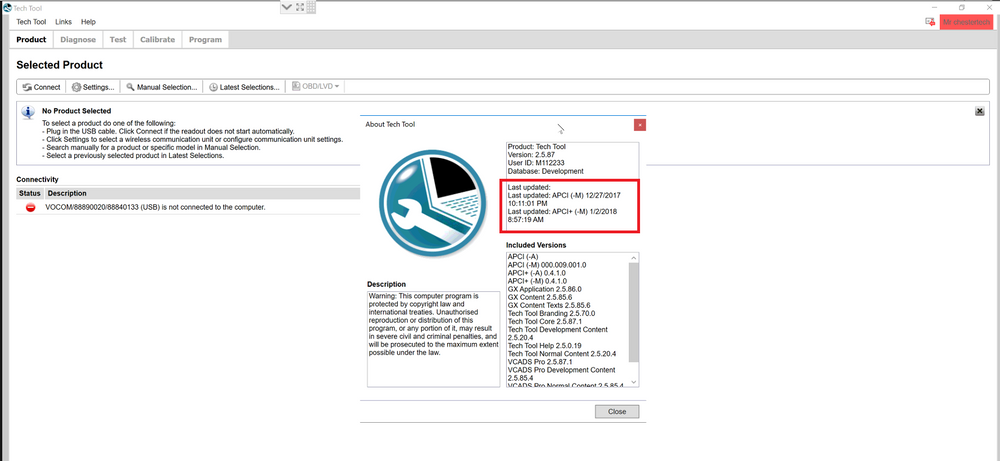Click 'User ID: M112233' text

pos(538,163)
